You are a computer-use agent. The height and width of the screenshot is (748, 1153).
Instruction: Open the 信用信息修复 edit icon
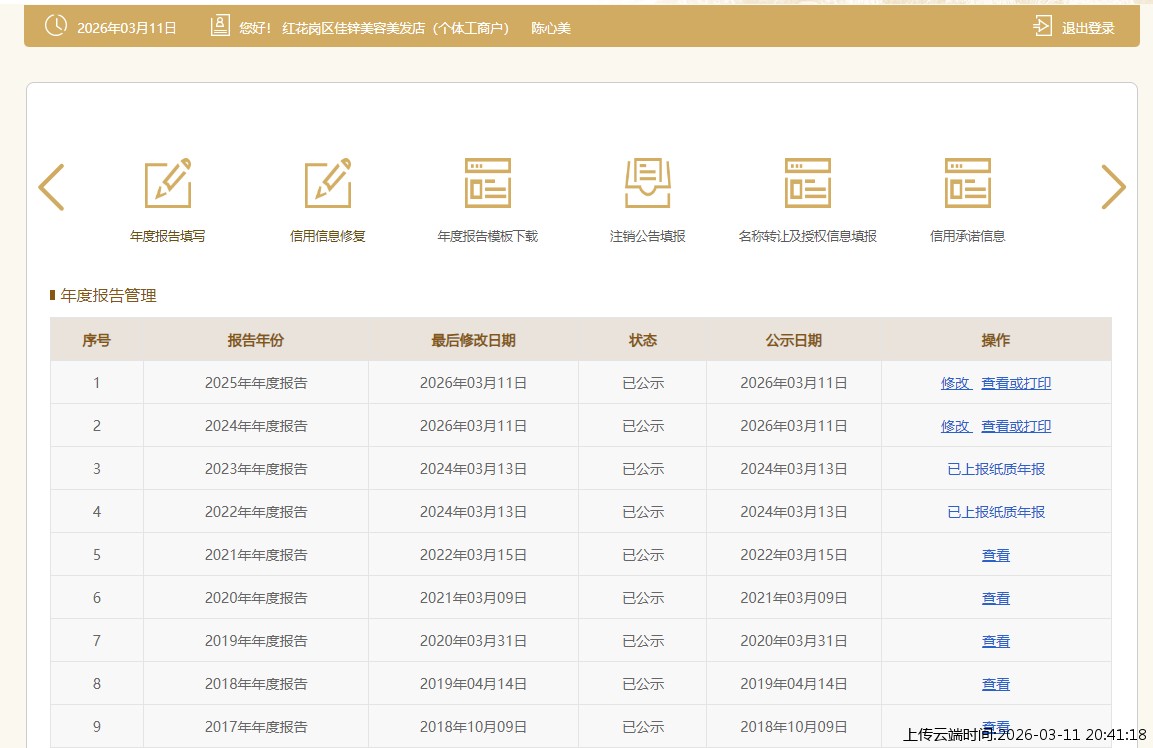[x=328, y=184]
